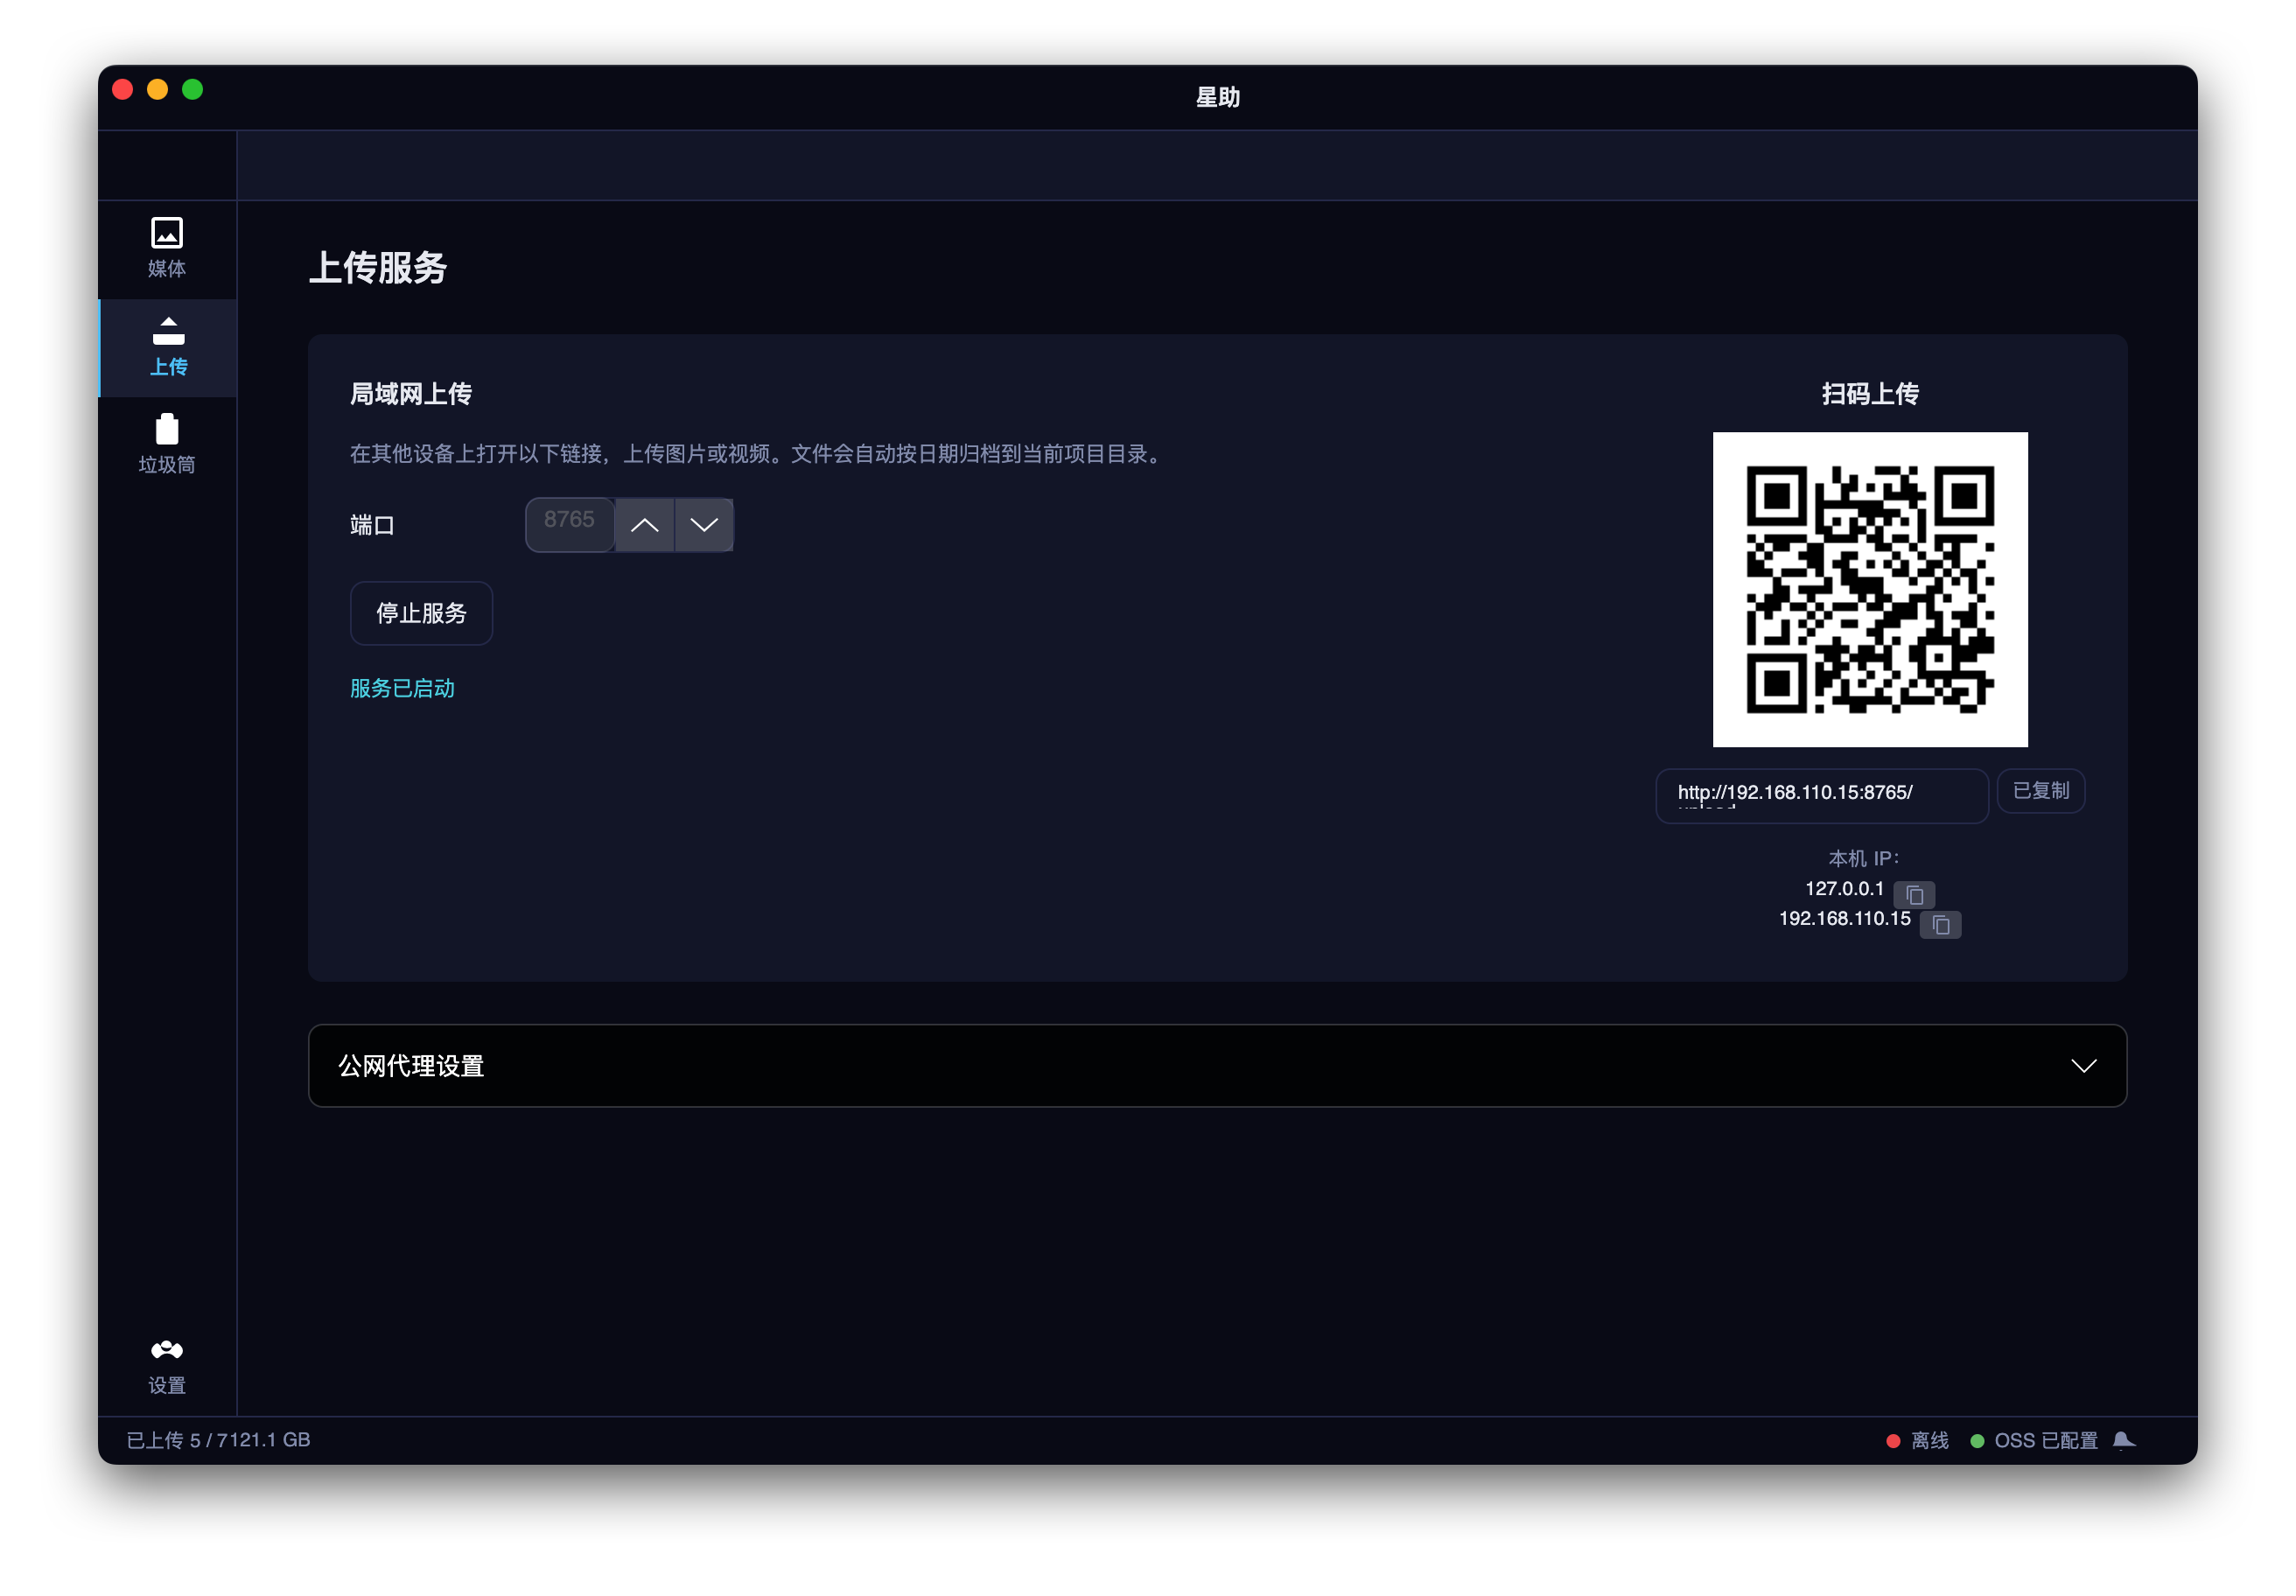This screenshot has width=2296, height=1596.
Task: Click the QR code image
Action: click(1870, 590)
